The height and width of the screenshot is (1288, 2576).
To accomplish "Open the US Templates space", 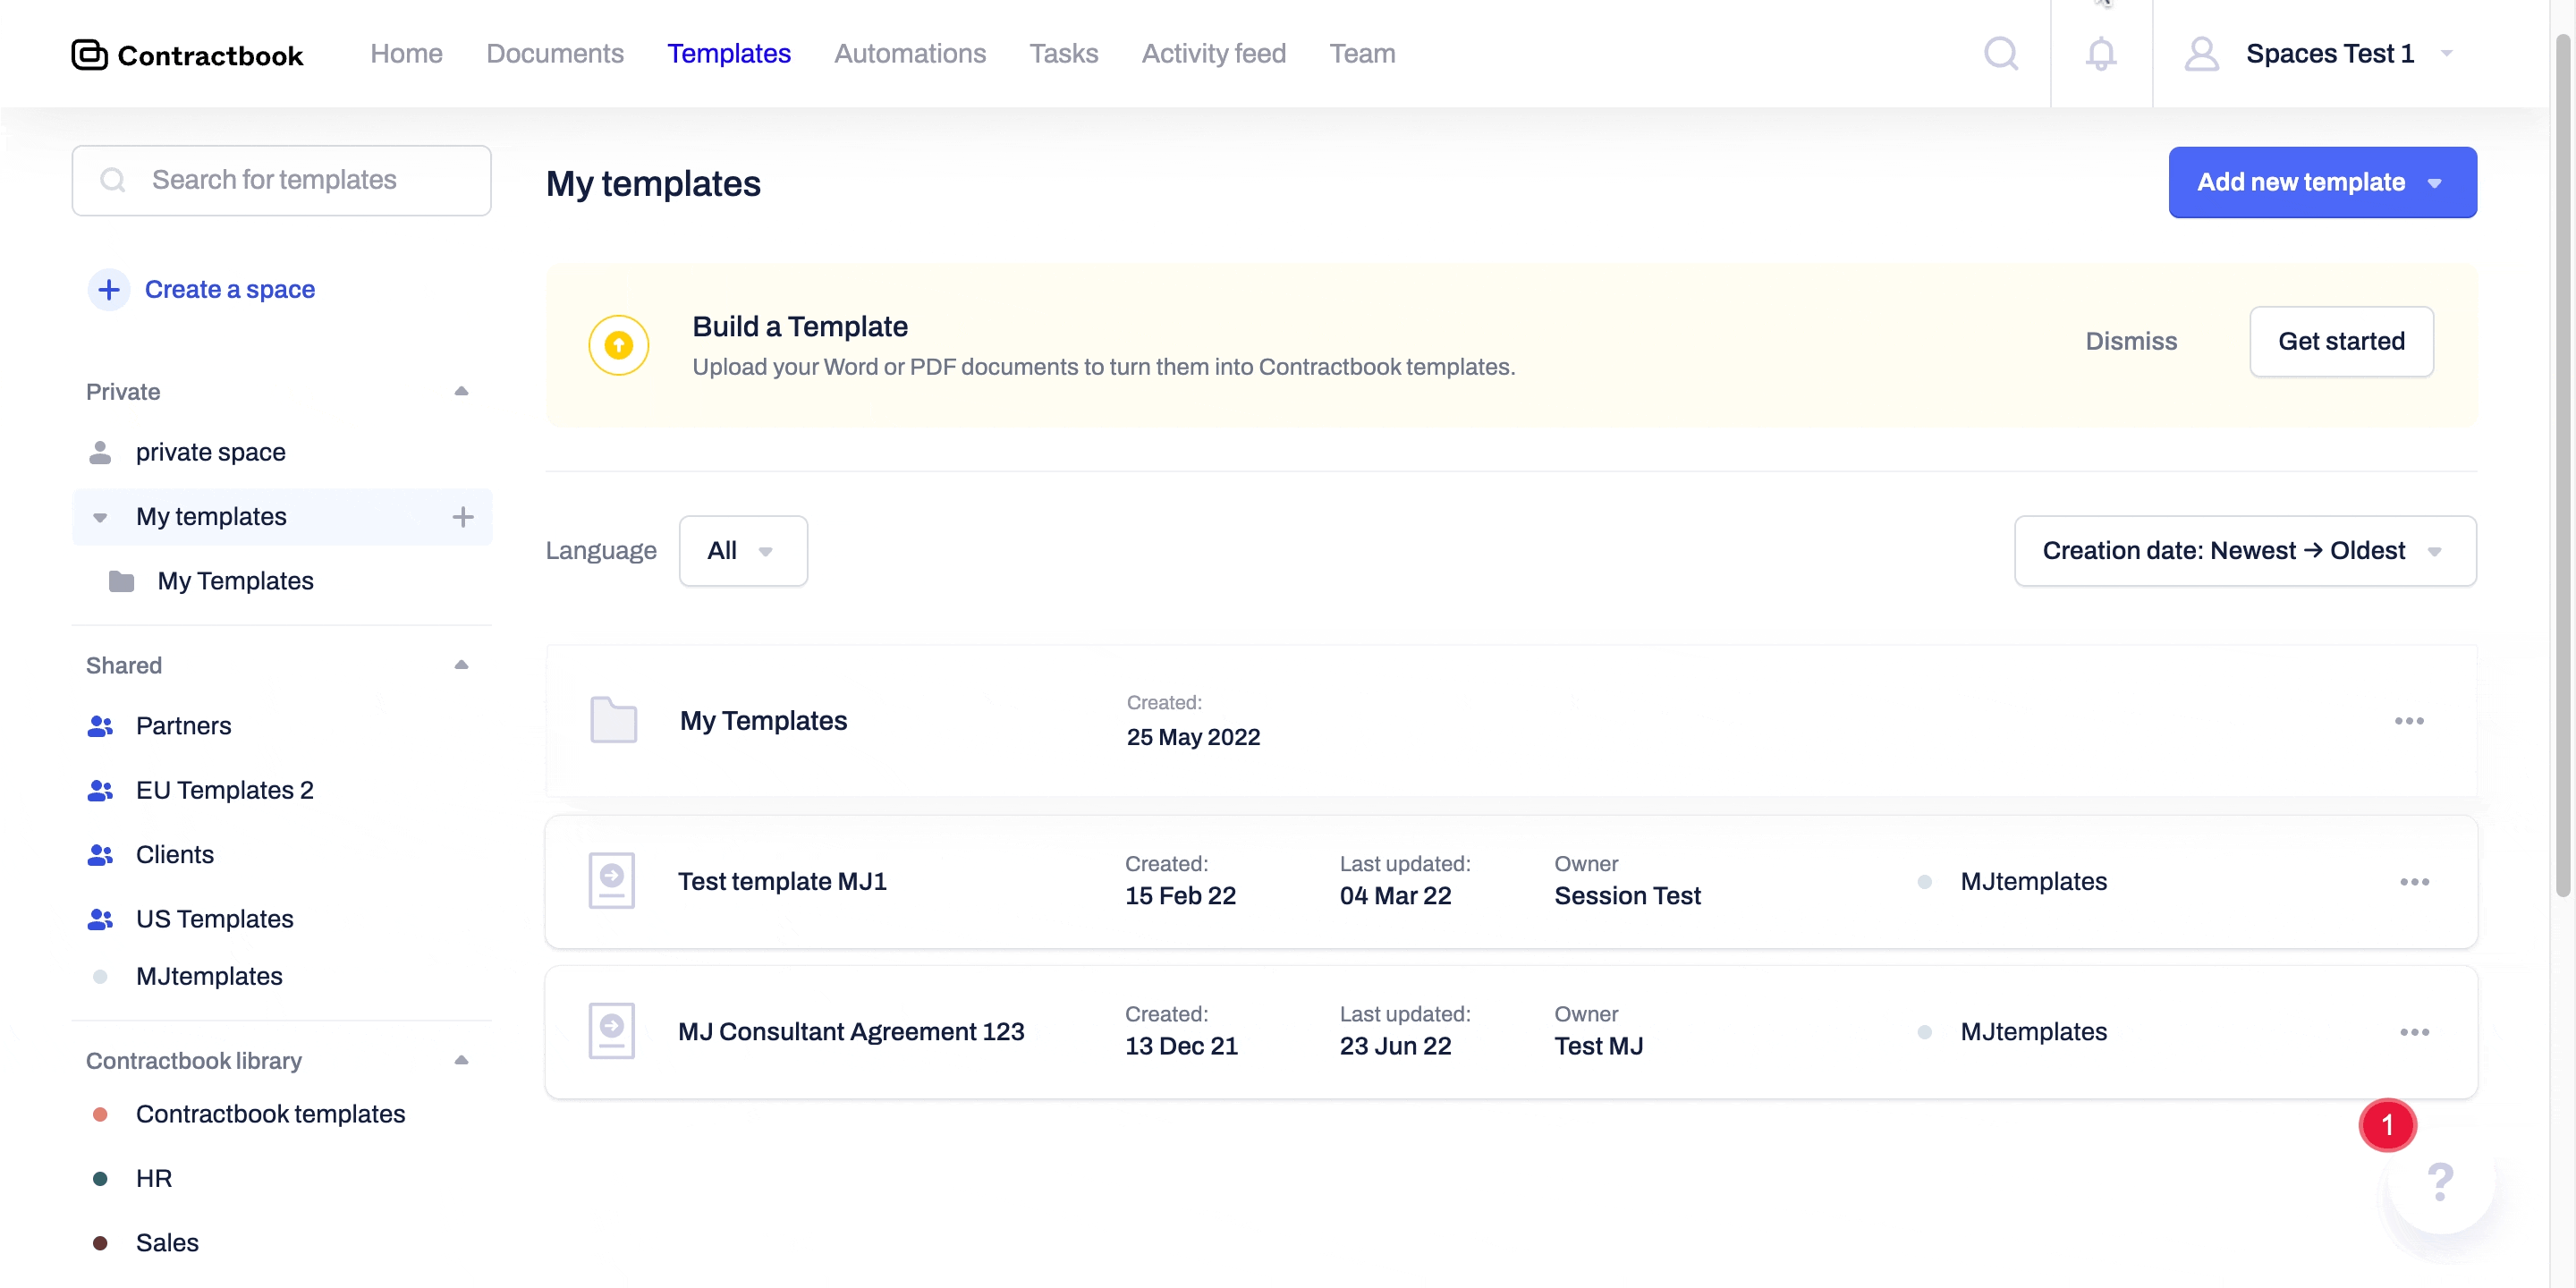I will (214, 919).
